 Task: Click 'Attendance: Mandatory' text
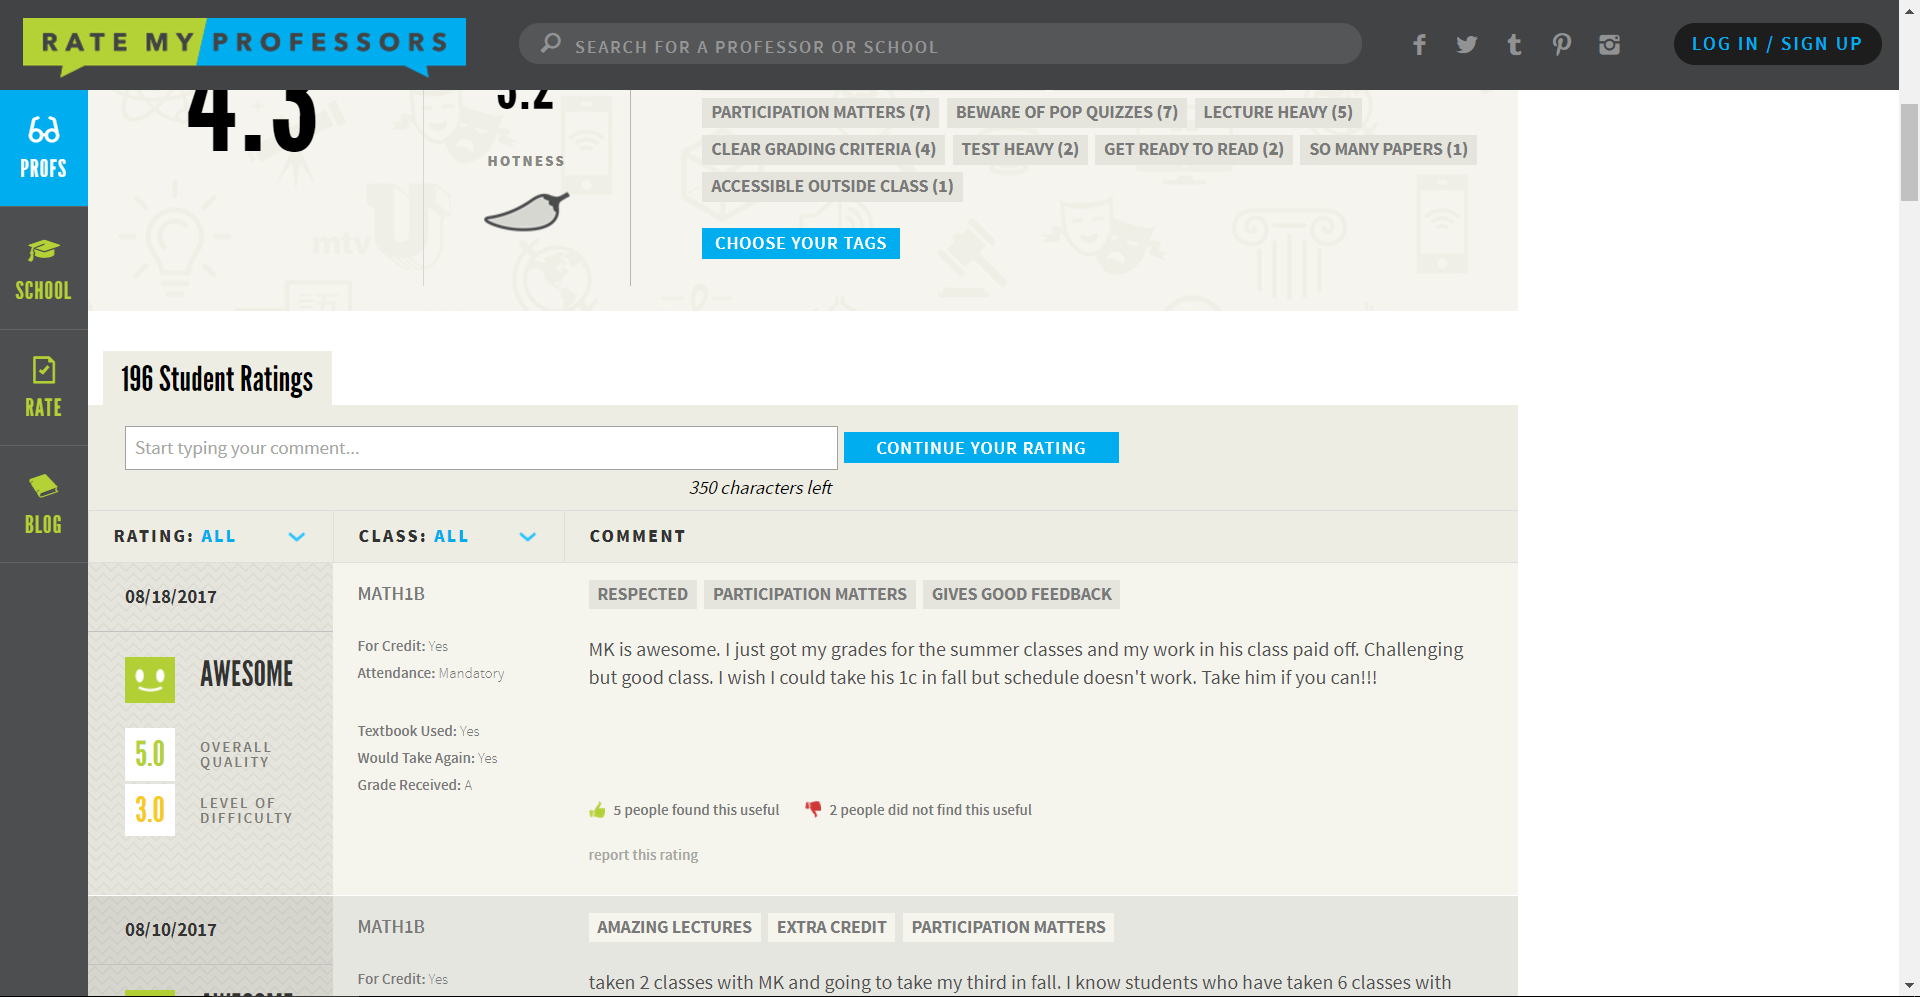[x=431, y=673]
